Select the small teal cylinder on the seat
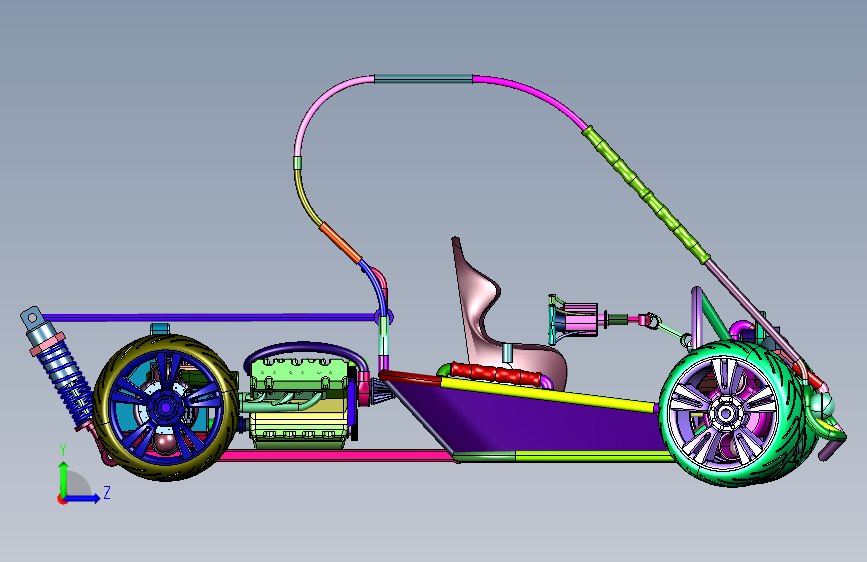Screen dimensions: 867x562 (x=507, y=352)
